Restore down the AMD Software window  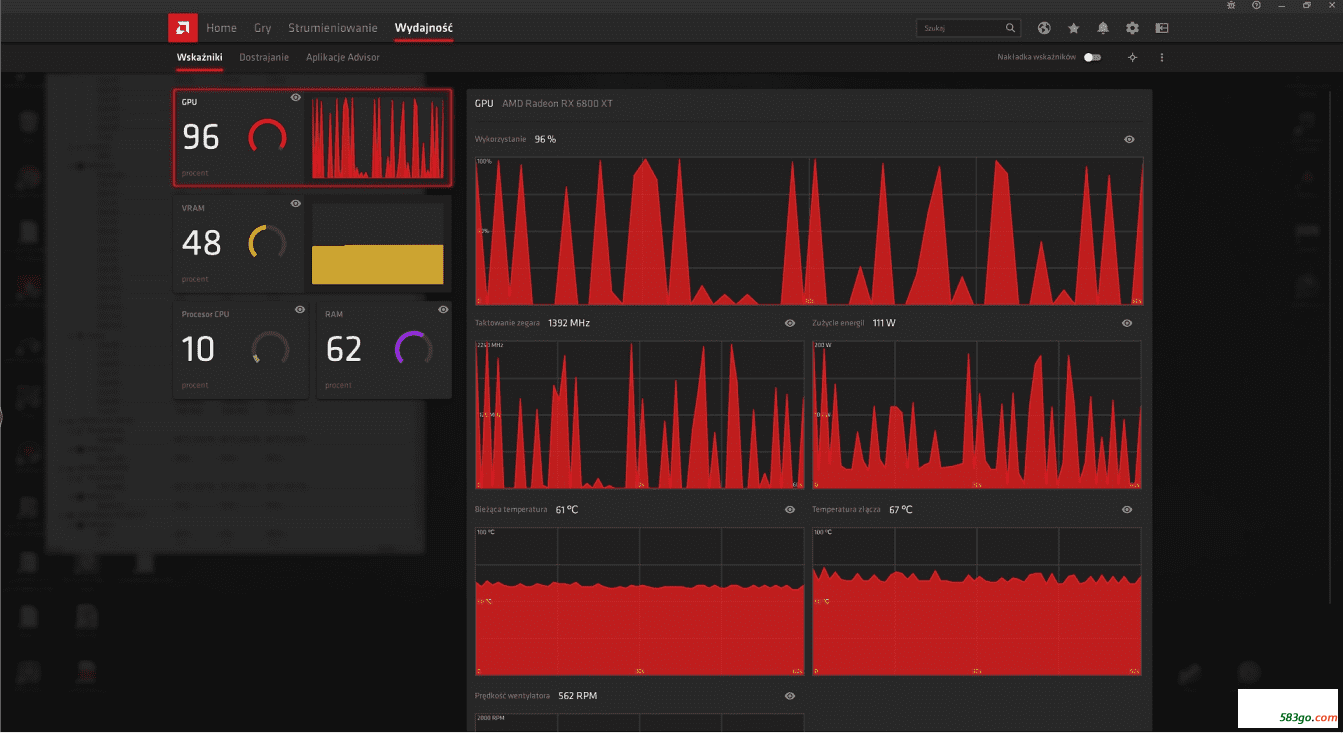pos(1307,5)
